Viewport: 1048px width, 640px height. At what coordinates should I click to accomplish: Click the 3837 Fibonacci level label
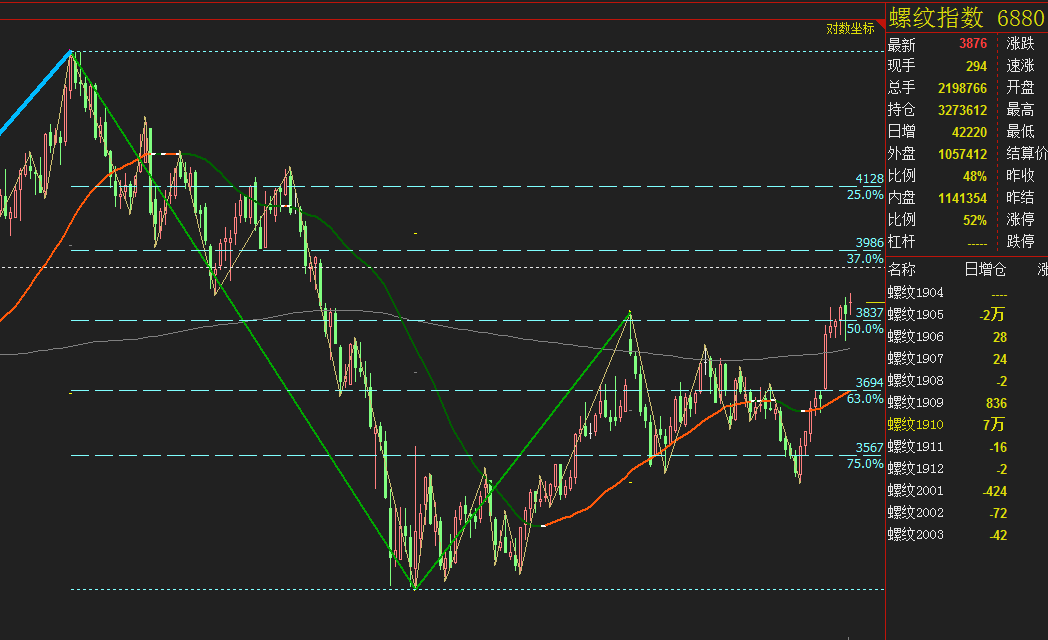tap(870, 313)
